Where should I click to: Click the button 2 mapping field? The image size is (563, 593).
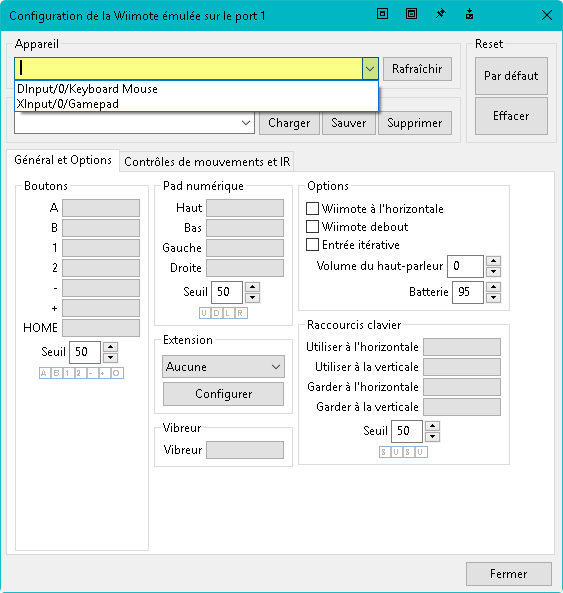point(101,268)
